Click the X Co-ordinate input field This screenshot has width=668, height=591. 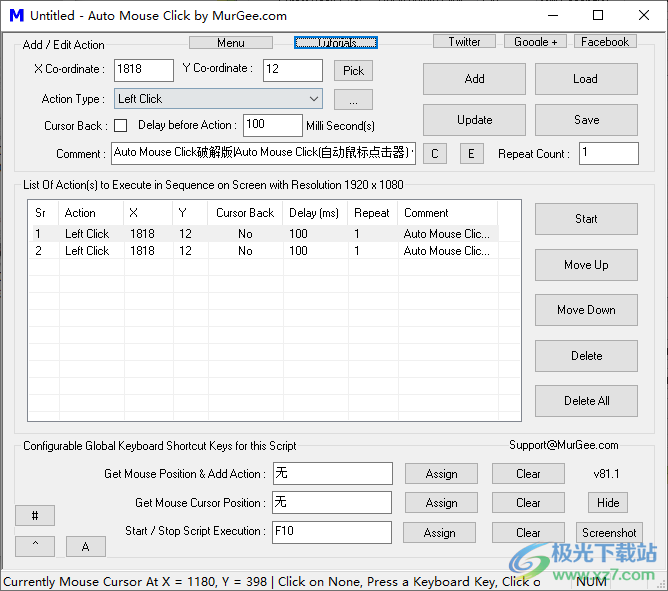click(x=144, y=70)
